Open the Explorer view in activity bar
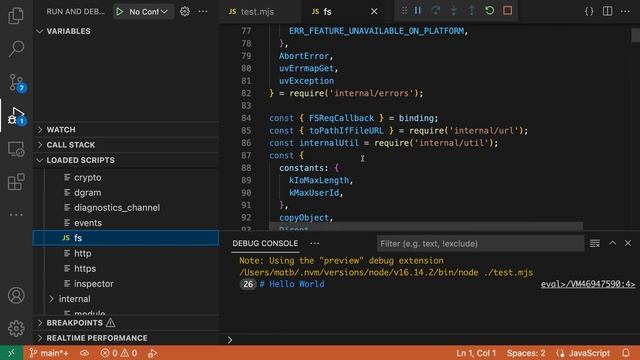This screenshot has height=360, width=640. click(16, 16)
